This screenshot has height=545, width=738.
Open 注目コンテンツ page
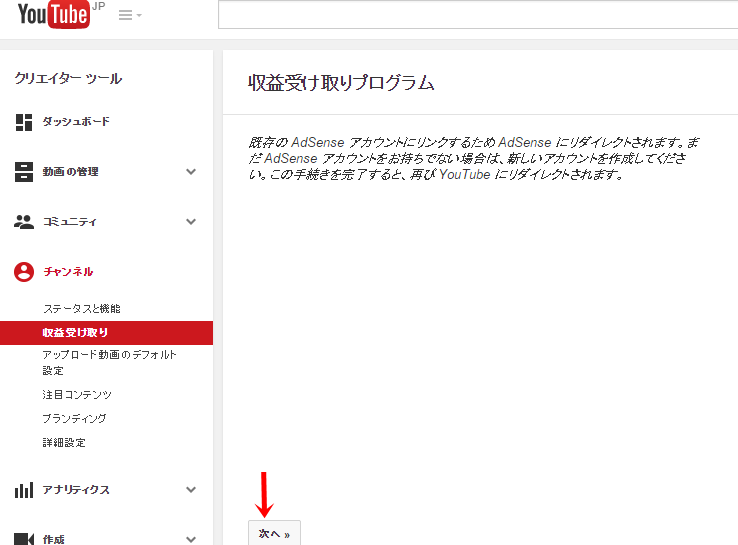[x=77, y=394]
